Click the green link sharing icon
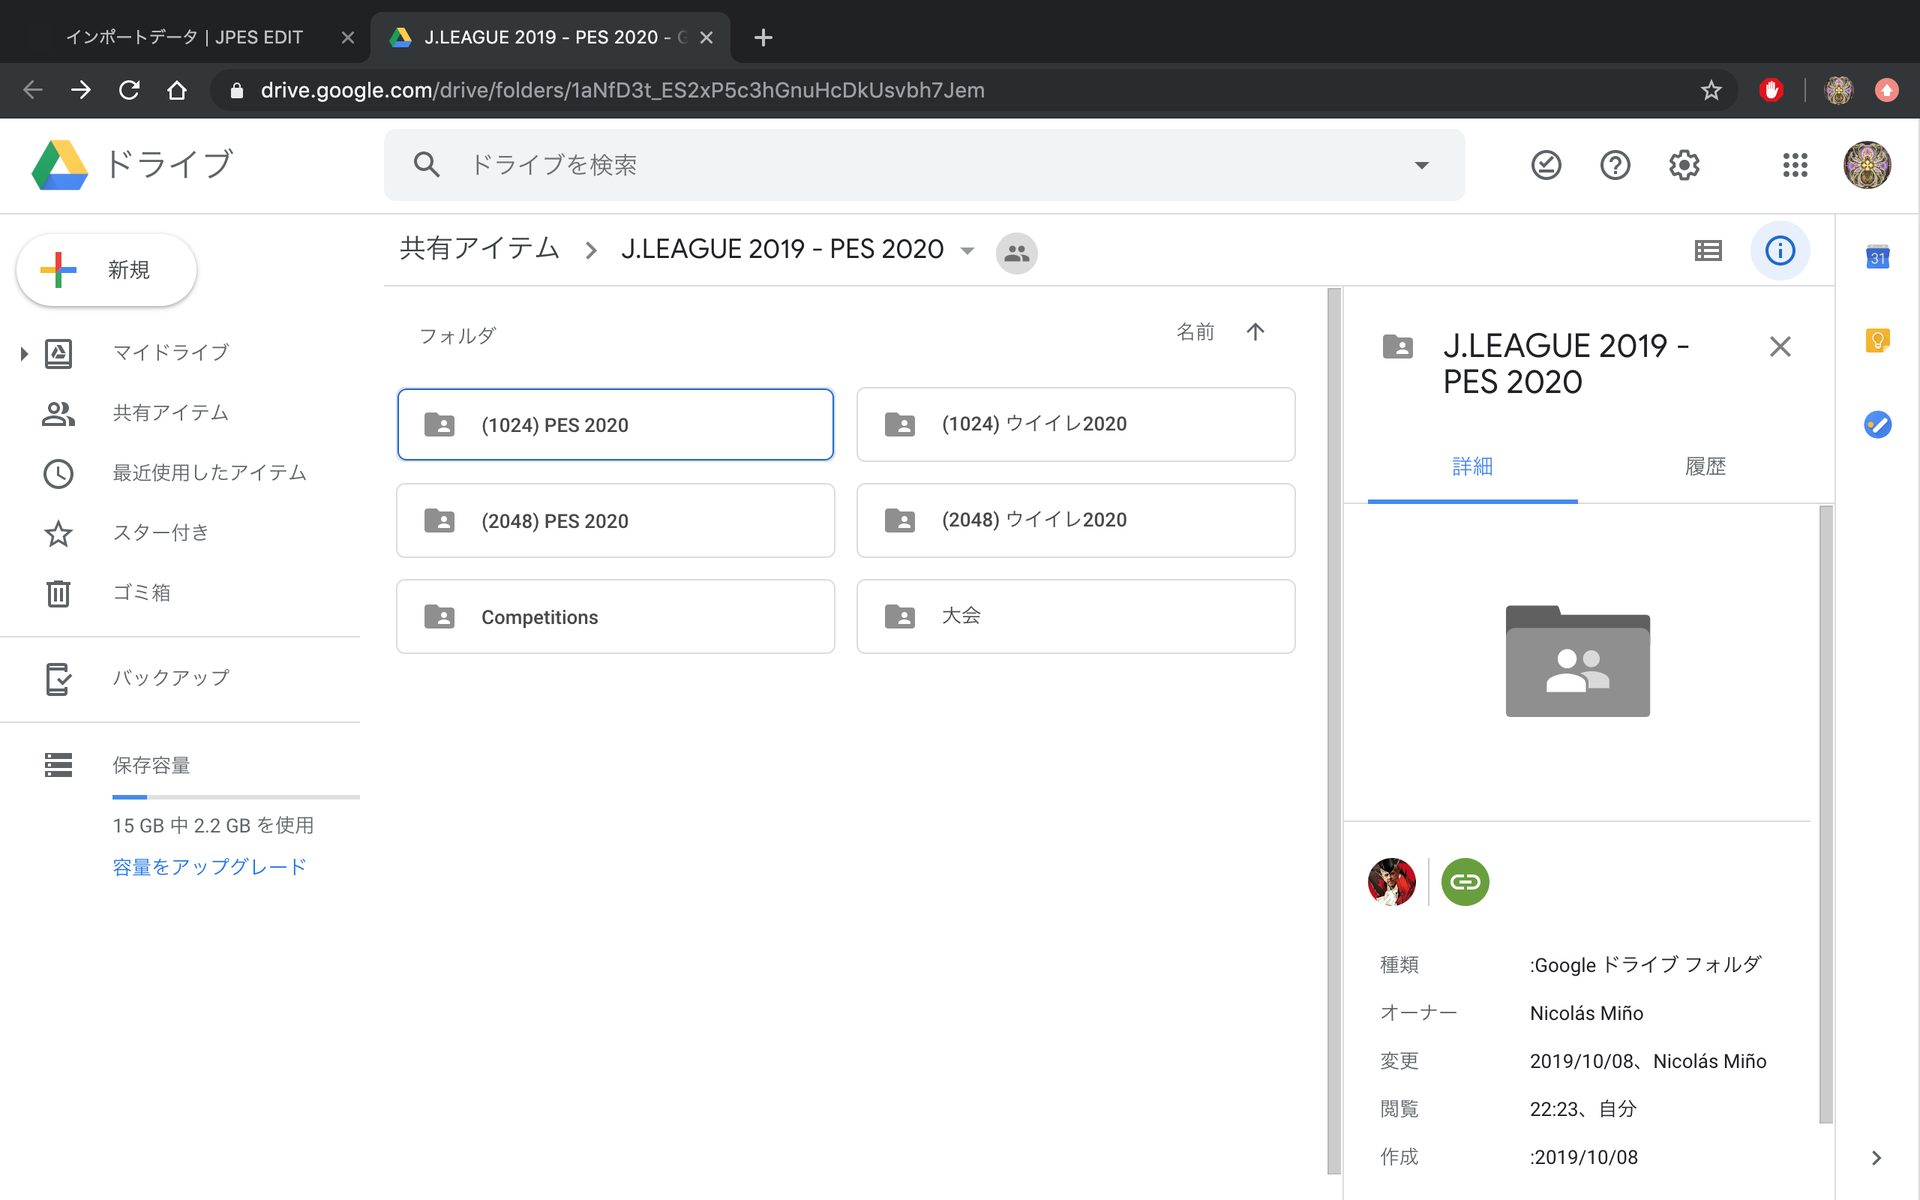Screen dimensions: 1920x1200 1465,882
